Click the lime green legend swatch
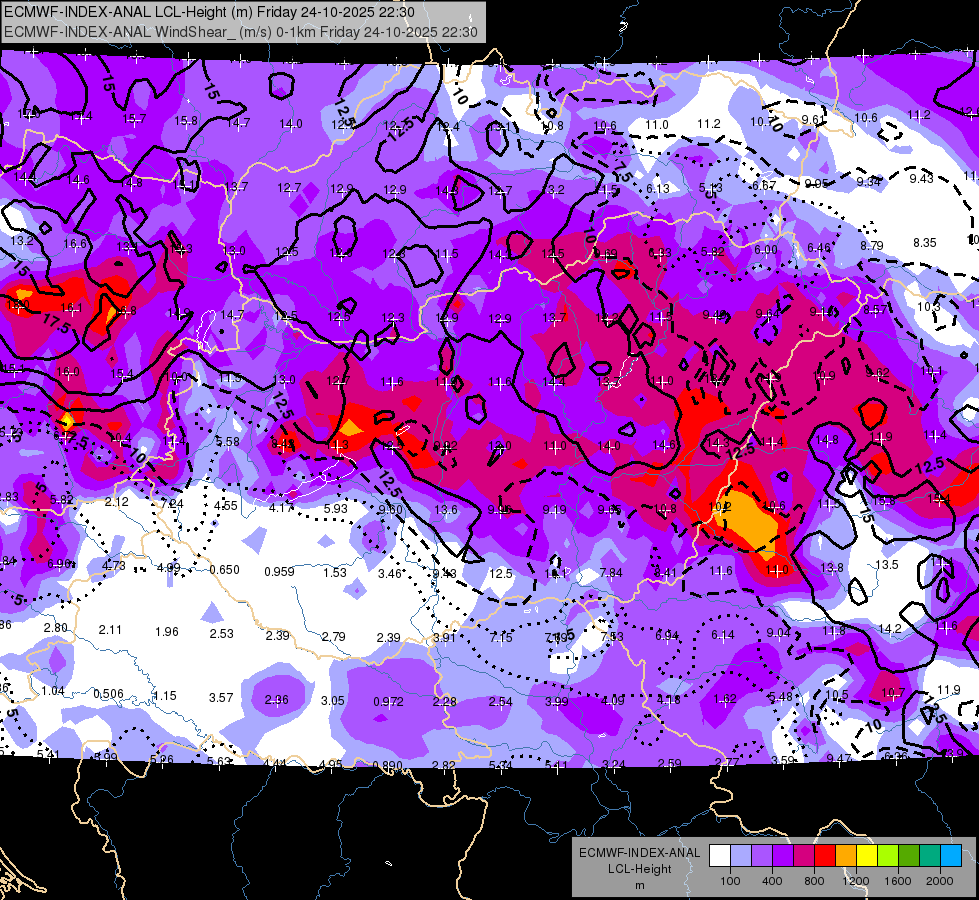The width and height of the screenshot is (979, 900). [888, 856]
